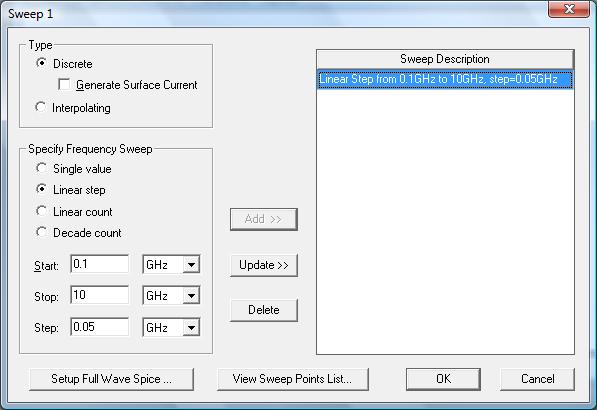Enable Generate Surface Current checkbox

pyautogui.click(x=64, y=84)
